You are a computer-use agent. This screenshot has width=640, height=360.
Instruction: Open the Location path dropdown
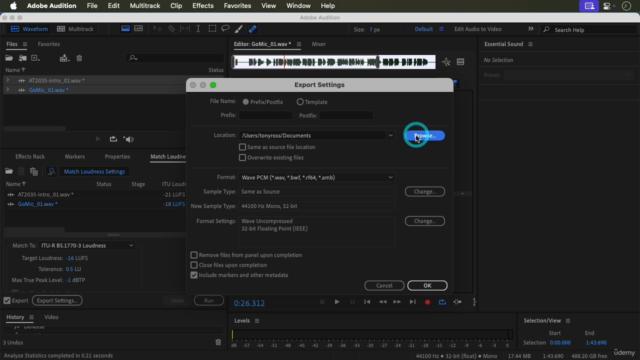390,136
